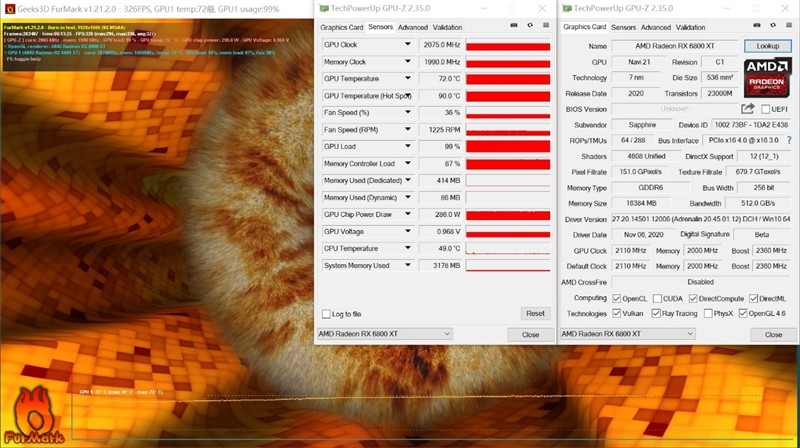This screenshot has height=448, width=800.
Task: Open Memory Clock sensor dropdown
Action: pos(408,61)
